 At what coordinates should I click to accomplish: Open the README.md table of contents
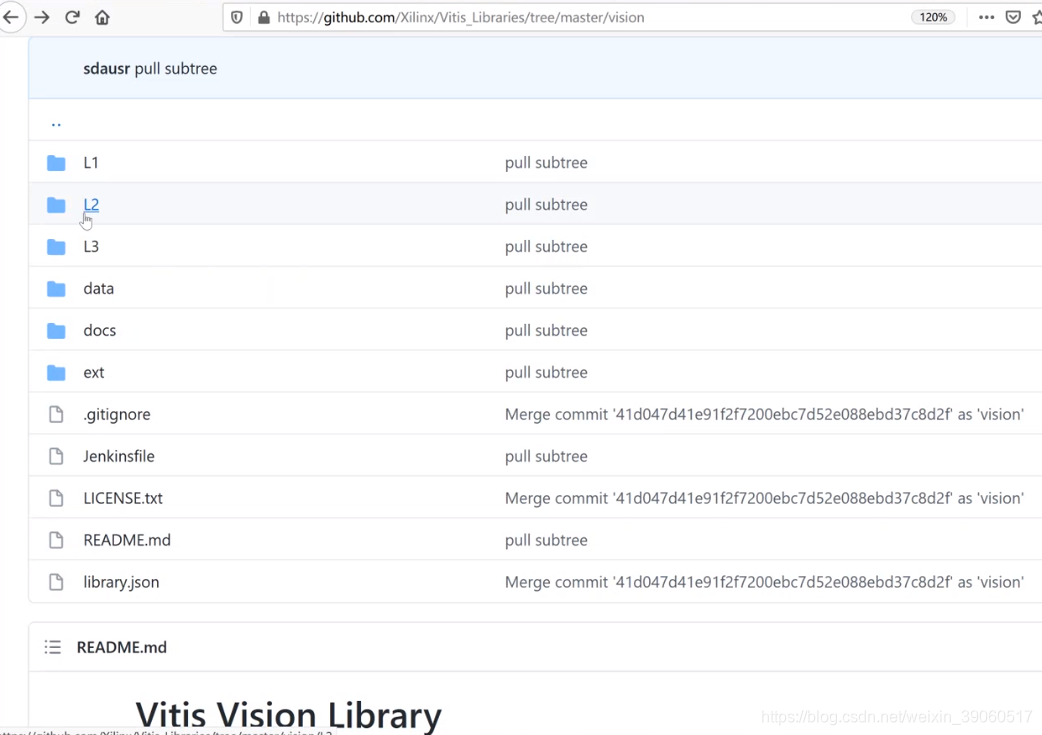click(52, 647)
